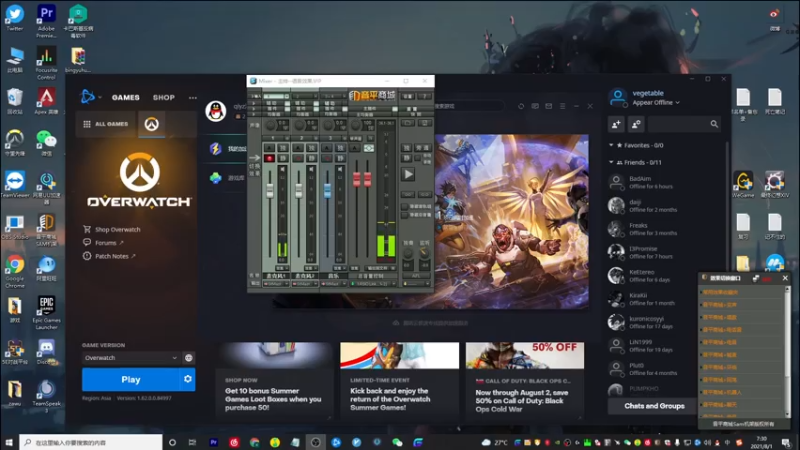This screenshot has width=800, height=450.
Task: Adjust mixer channel 1 white fader
Action: (270, 190)
